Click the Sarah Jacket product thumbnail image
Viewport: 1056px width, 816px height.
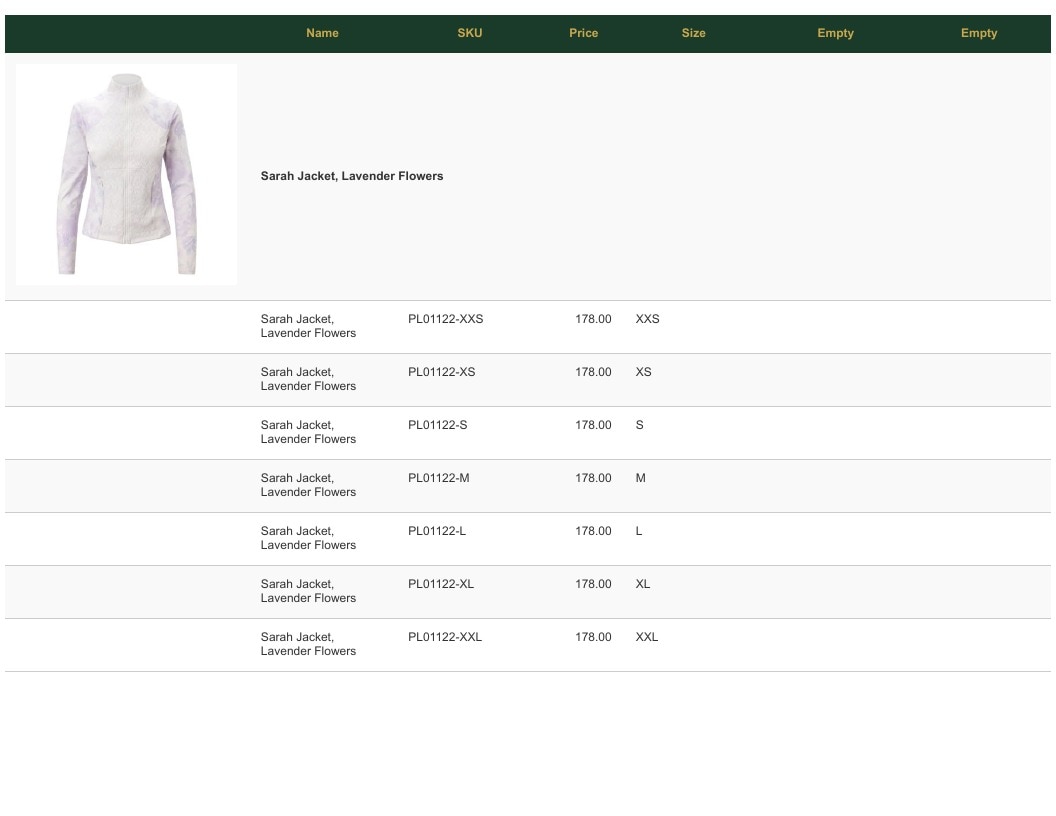[x=127, y=174]
